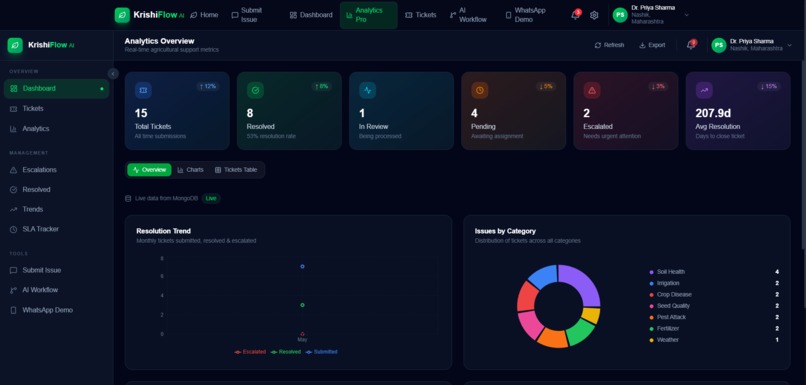This screenshot has width=806, height=385.
Task: Click the yellow Weather donut segment
Action: (591, 315)
